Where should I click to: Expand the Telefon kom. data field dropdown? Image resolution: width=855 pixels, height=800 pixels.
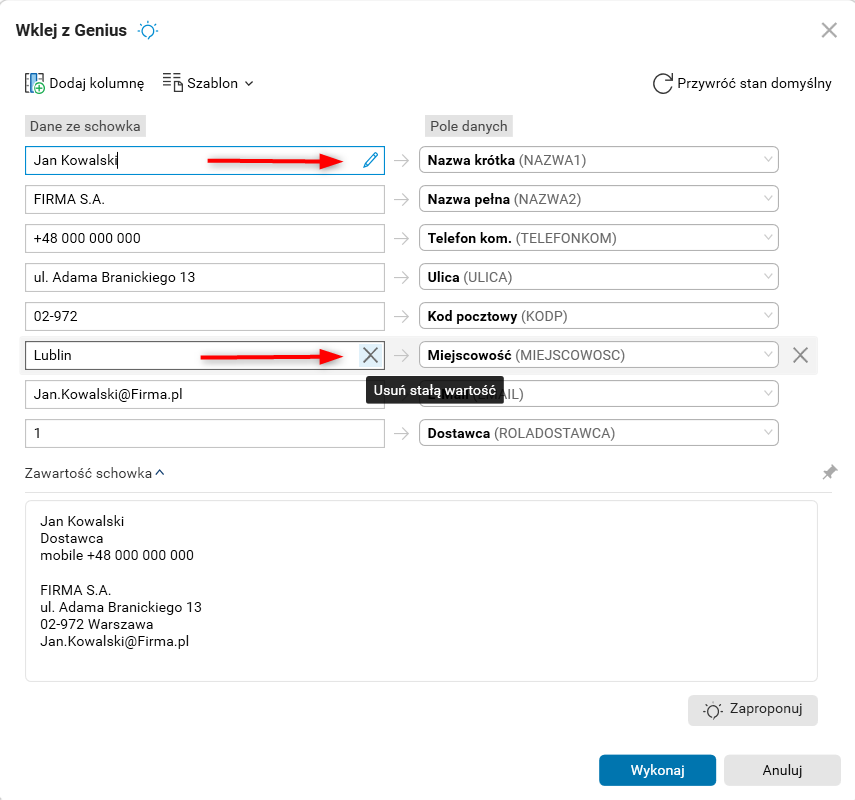click(768, 238)
